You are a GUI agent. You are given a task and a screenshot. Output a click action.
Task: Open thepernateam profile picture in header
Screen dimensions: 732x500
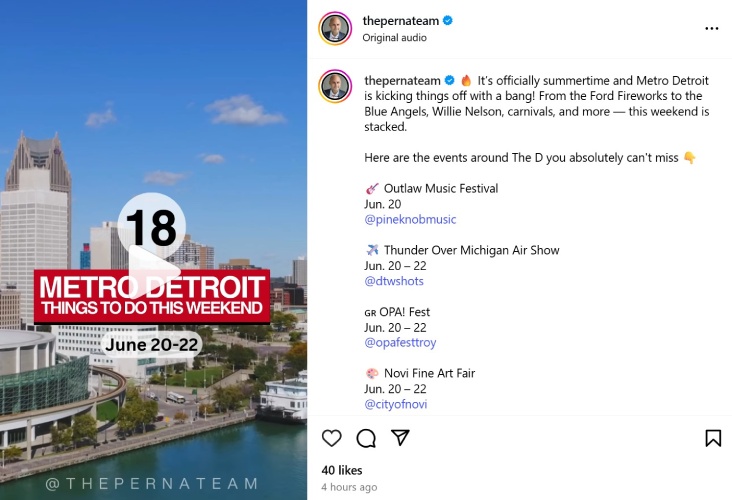[335, 28]
